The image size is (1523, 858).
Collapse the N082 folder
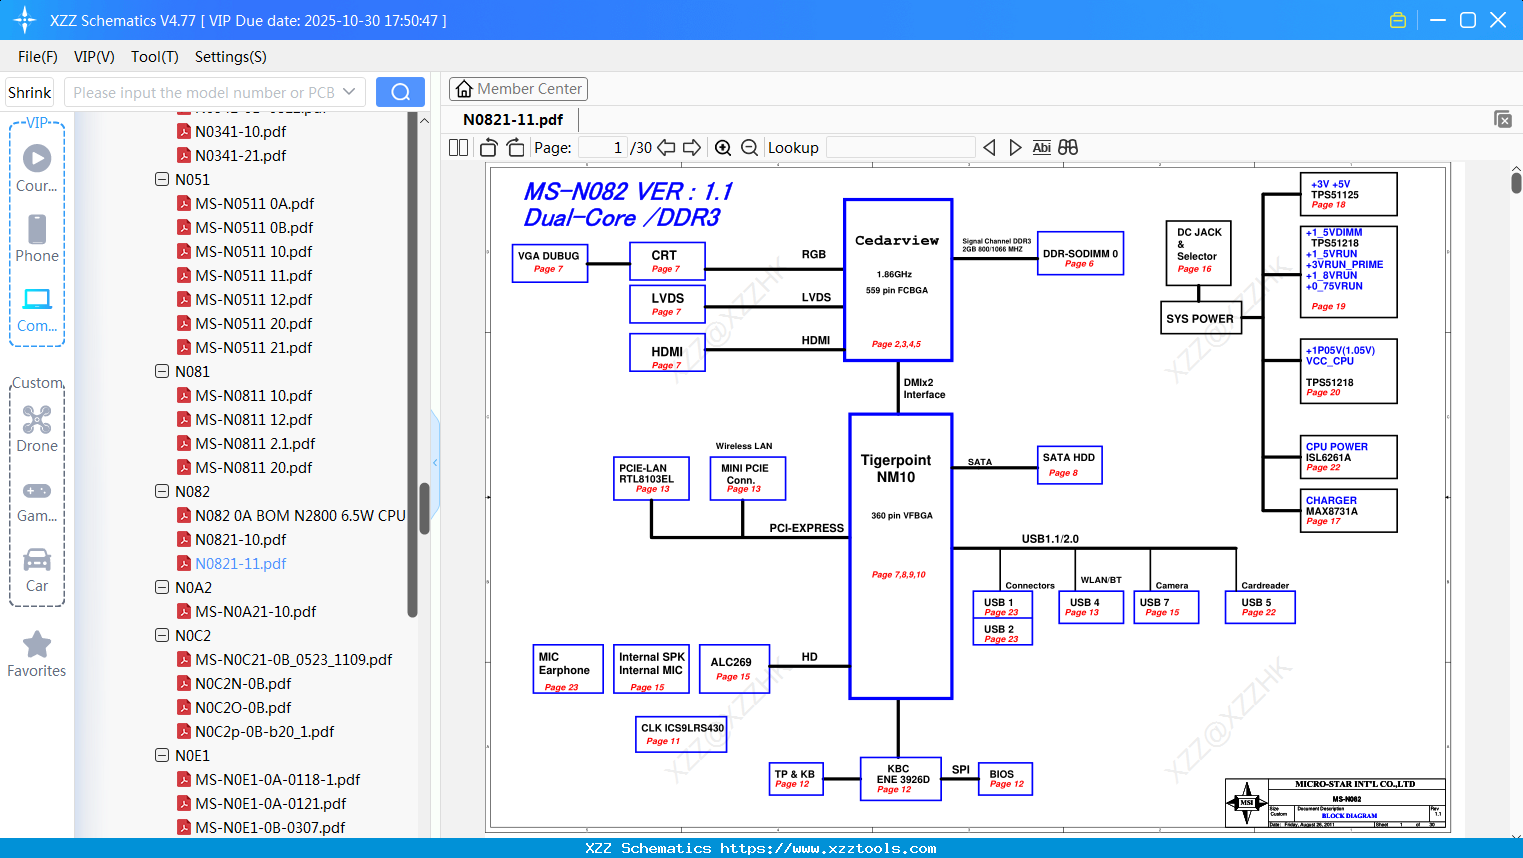[162, 491]
